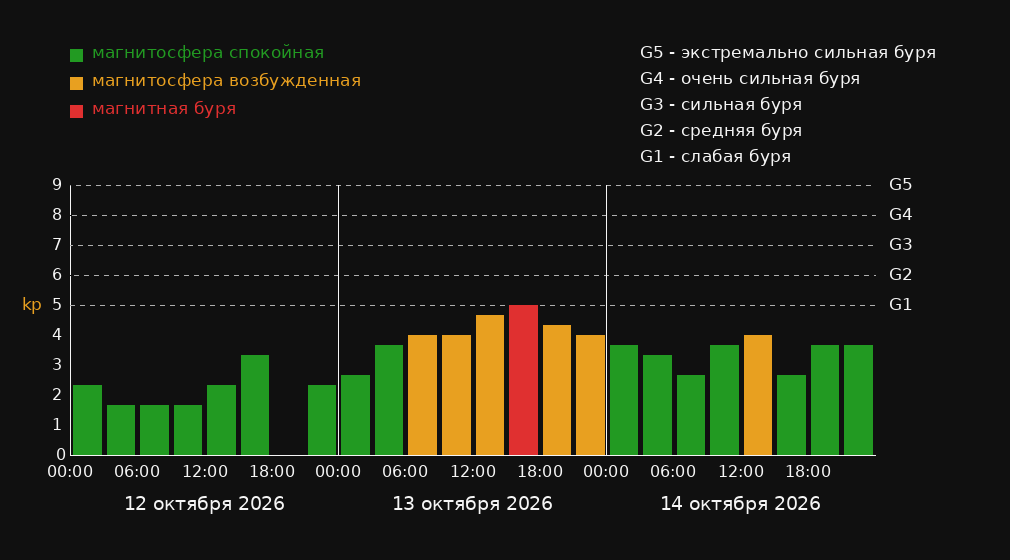Click the value 7 on the kp axis
The width and height of the screenshot is (1010, 560).
[57, 245]
